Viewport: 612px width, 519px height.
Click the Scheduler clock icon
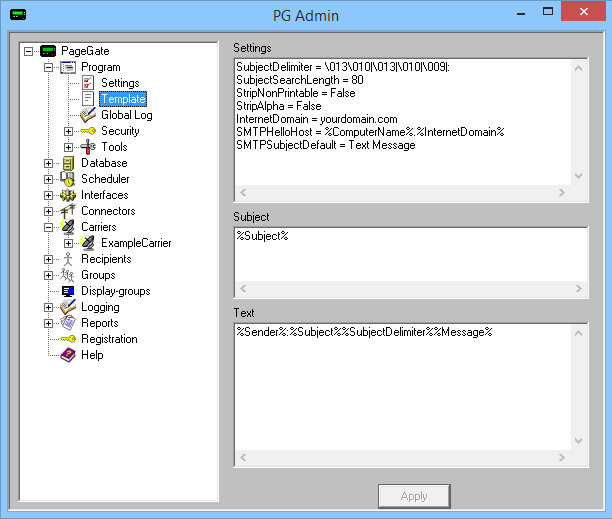68,179
